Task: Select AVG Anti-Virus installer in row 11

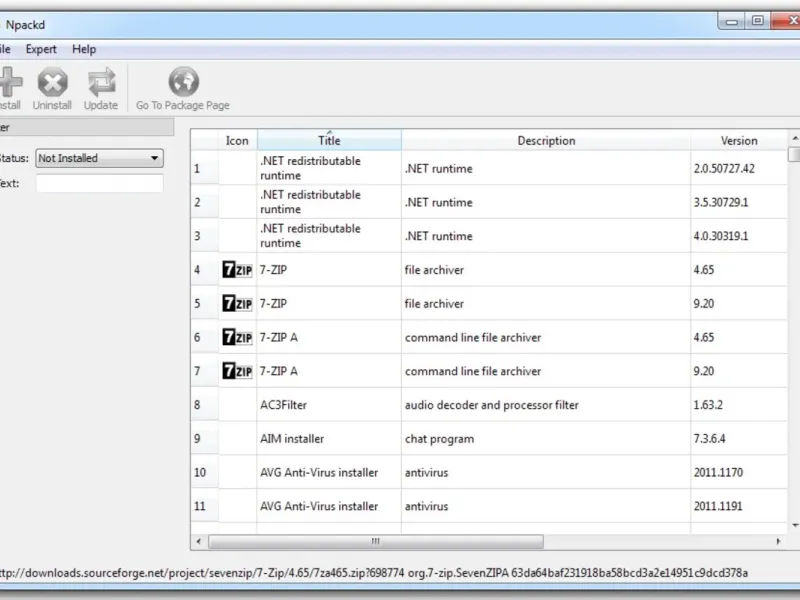Action: tap(329, 506)
